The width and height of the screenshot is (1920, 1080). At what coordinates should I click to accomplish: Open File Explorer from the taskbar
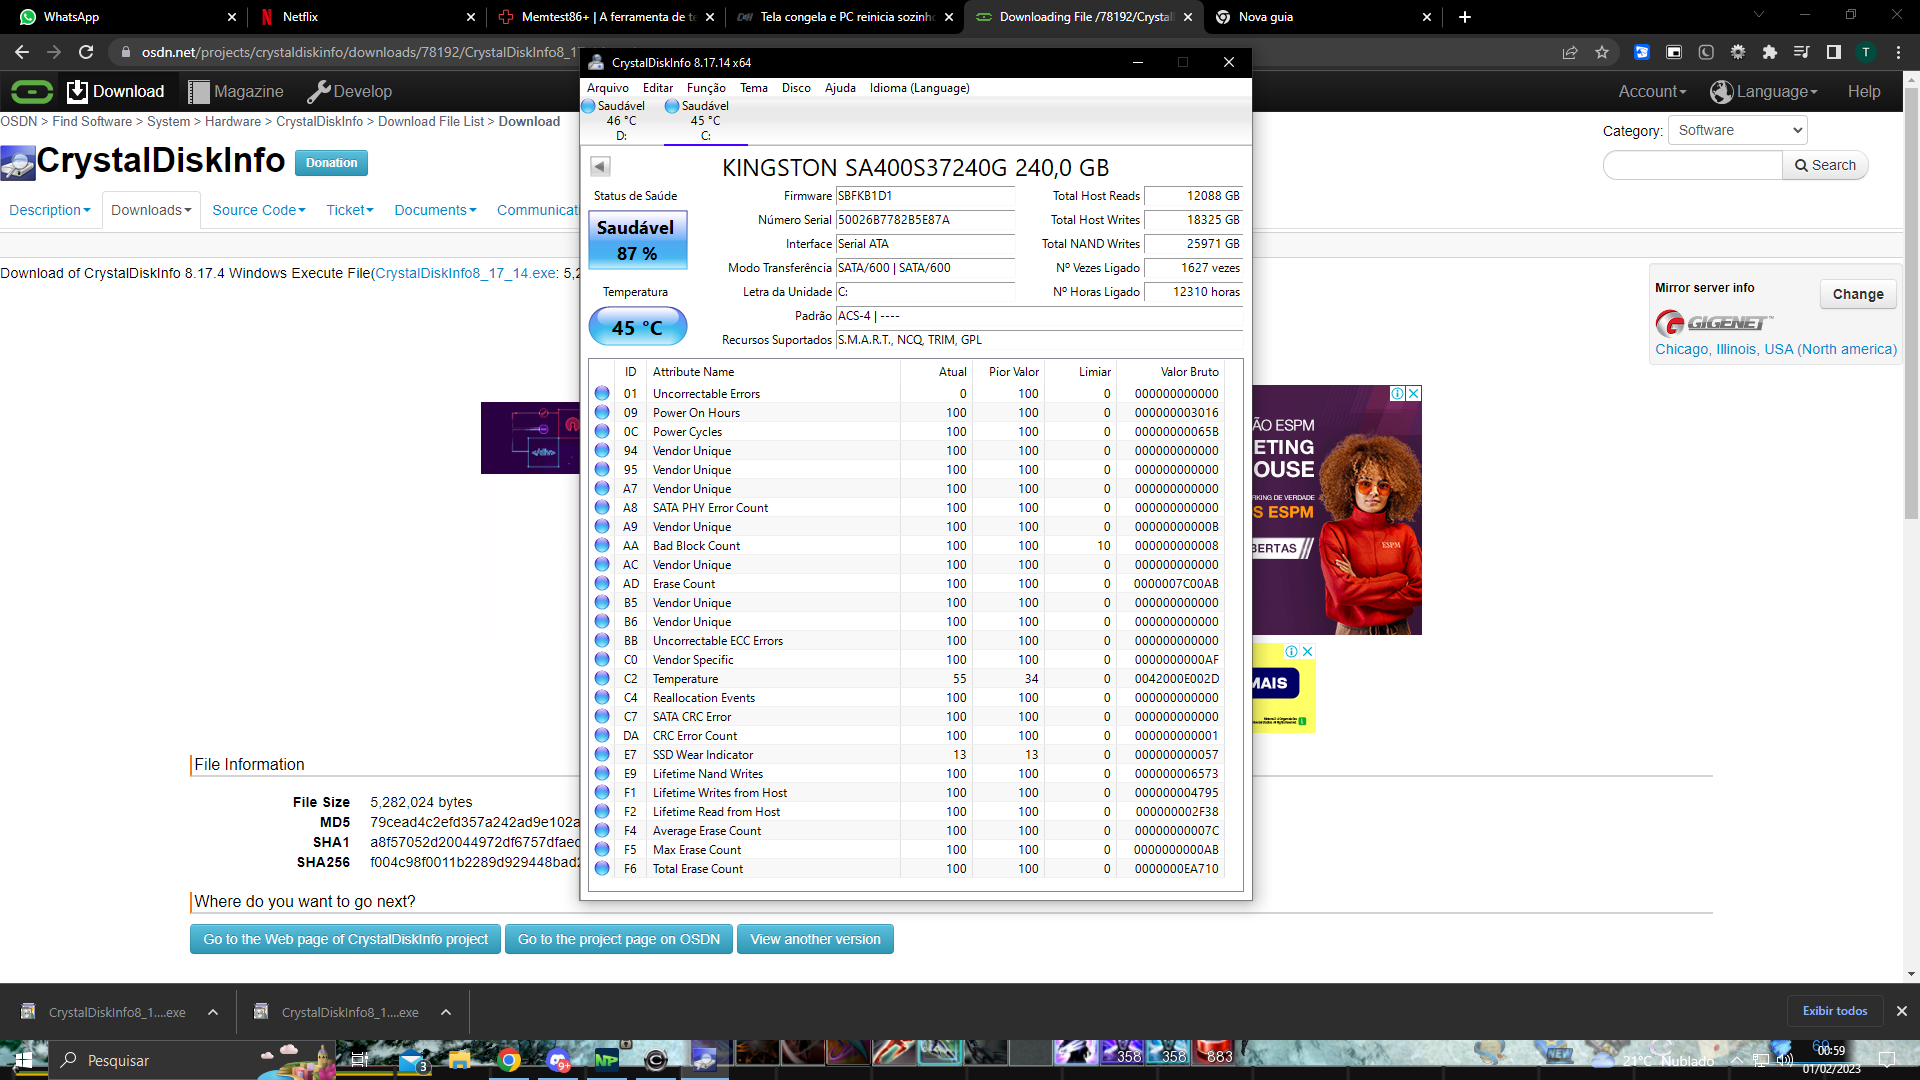point(460,1060)
